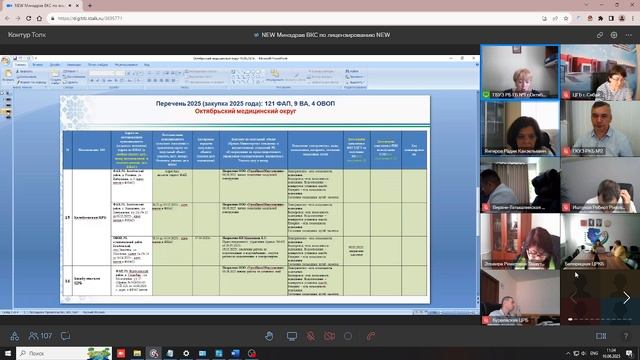
Task: Open the Анимация ribbon tab in PowerPoint
Action: click(74, 64)
